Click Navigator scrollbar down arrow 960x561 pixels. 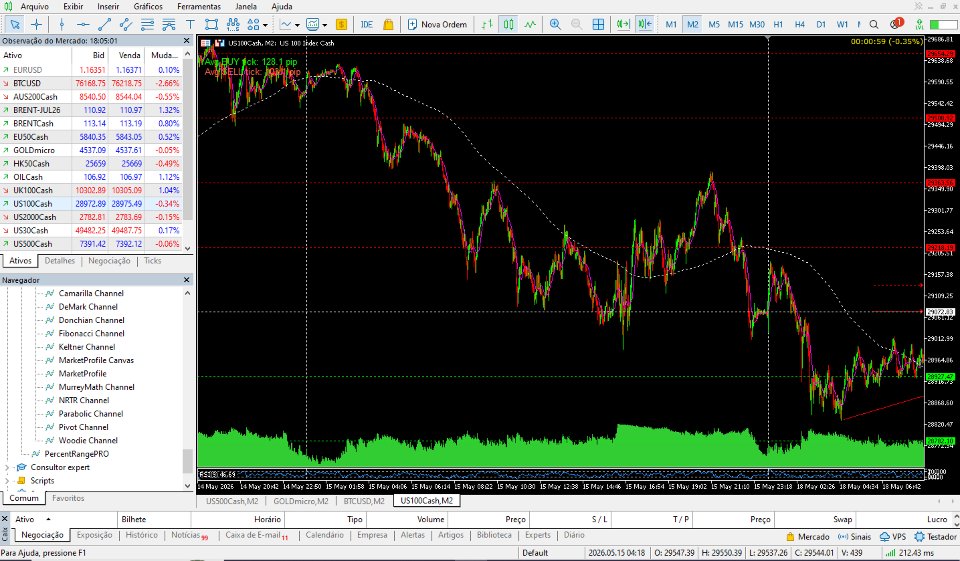(187, 485)
